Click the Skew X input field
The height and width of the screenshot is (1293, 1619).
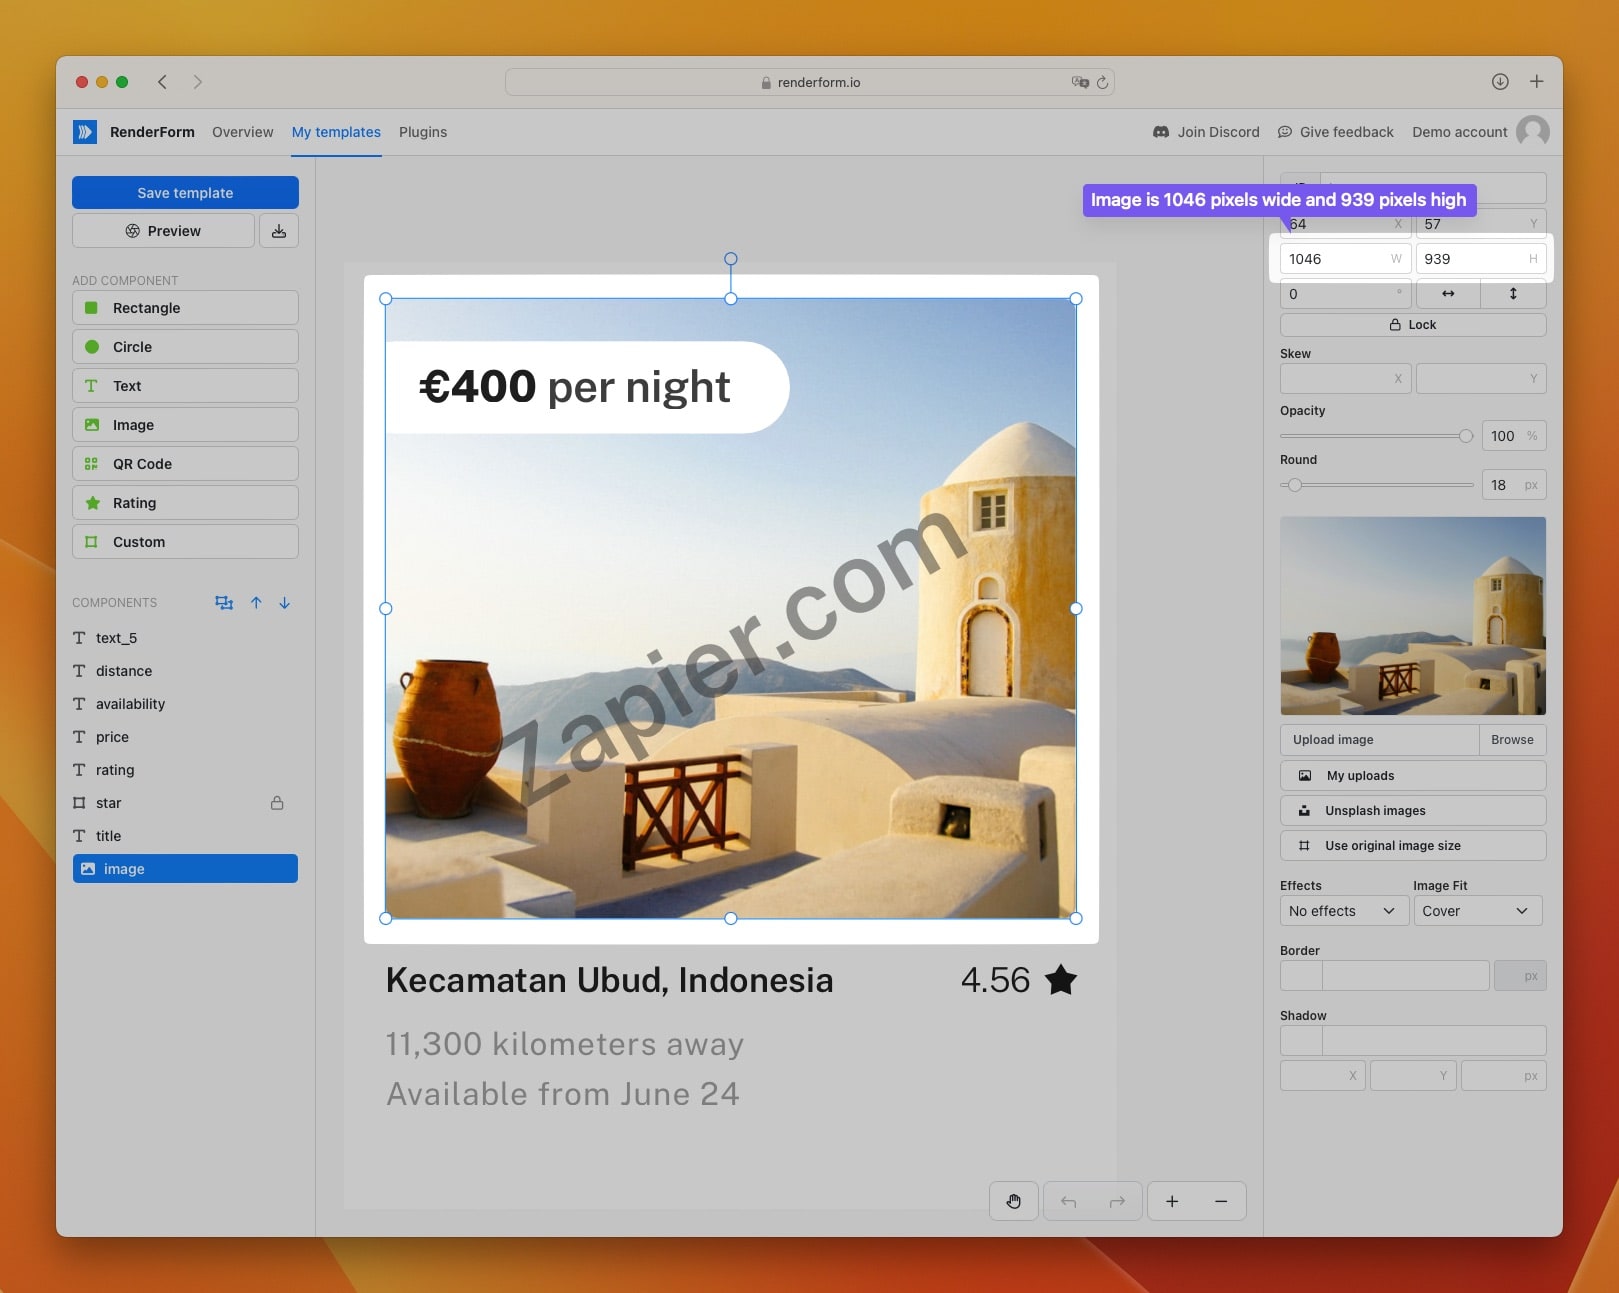1345,378
